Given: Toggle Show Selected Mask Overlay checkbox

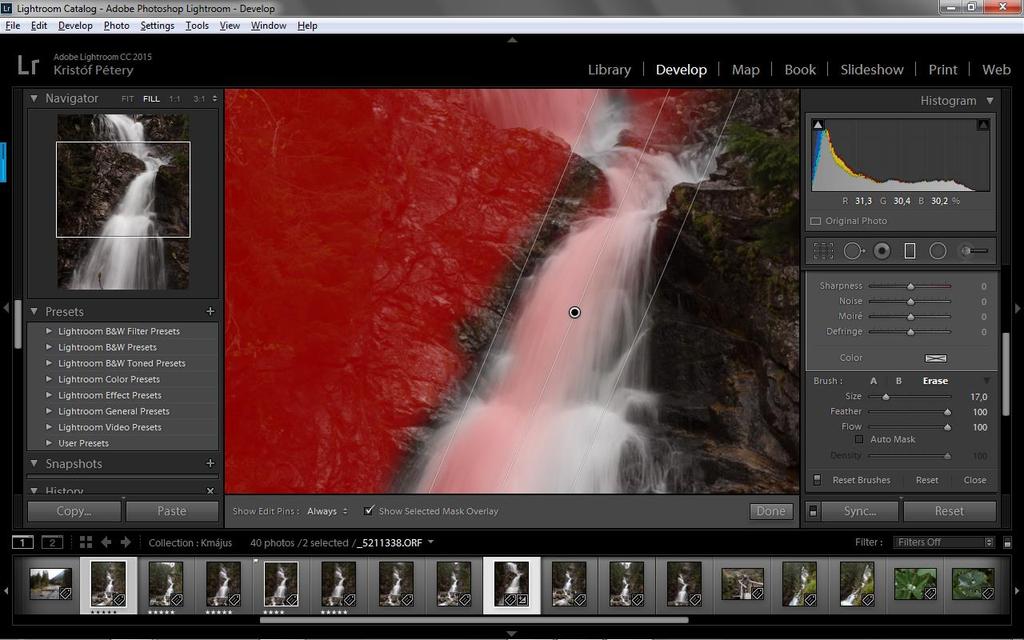Looking at the screenshot, I should point(369,511).
